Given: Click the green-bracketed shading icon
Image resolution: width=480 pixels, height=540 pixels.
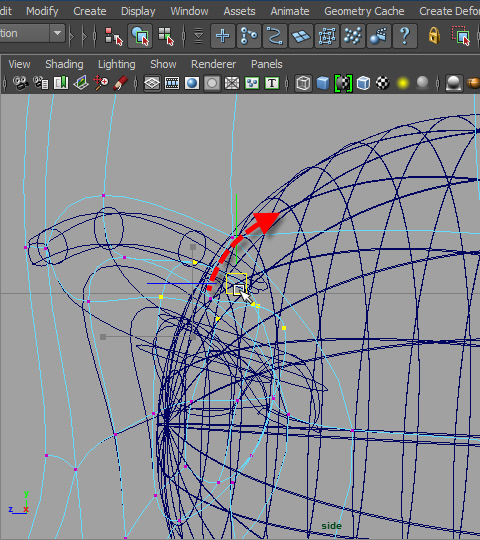Looking at the screenshot, I should 343,83.
